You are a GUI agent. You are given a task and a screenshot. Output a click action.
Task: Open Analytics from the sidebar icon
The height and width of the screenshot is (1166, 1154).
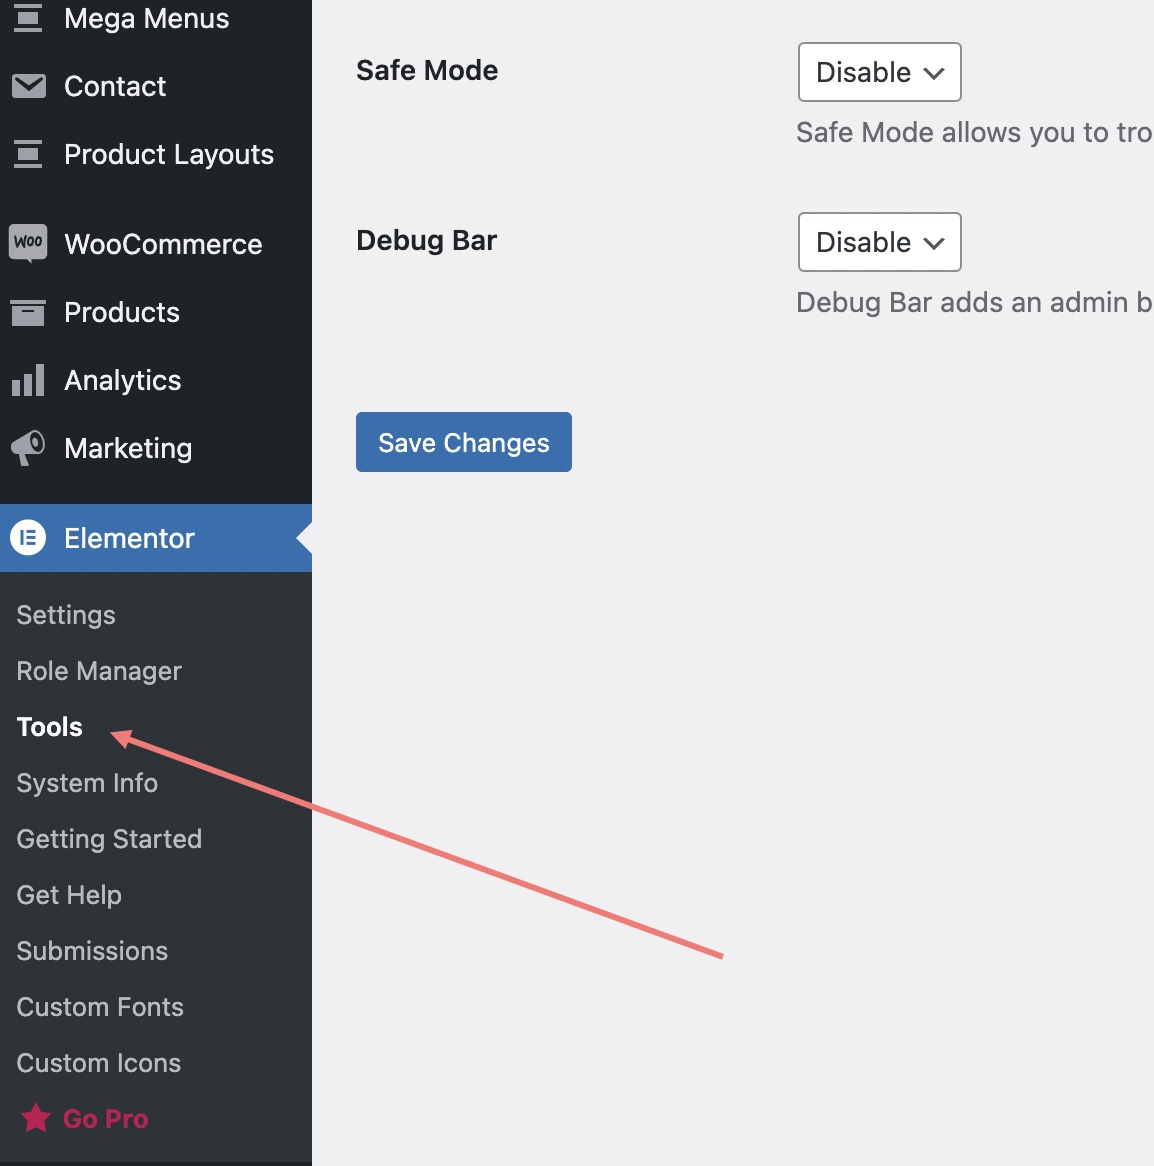[28, 380]
